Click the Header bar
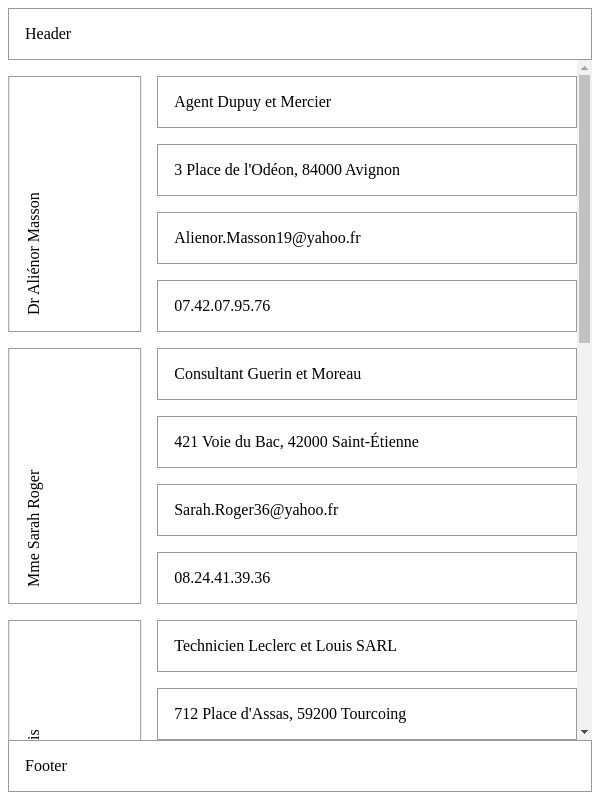This screenshot has width=600, height=800. 300,34
